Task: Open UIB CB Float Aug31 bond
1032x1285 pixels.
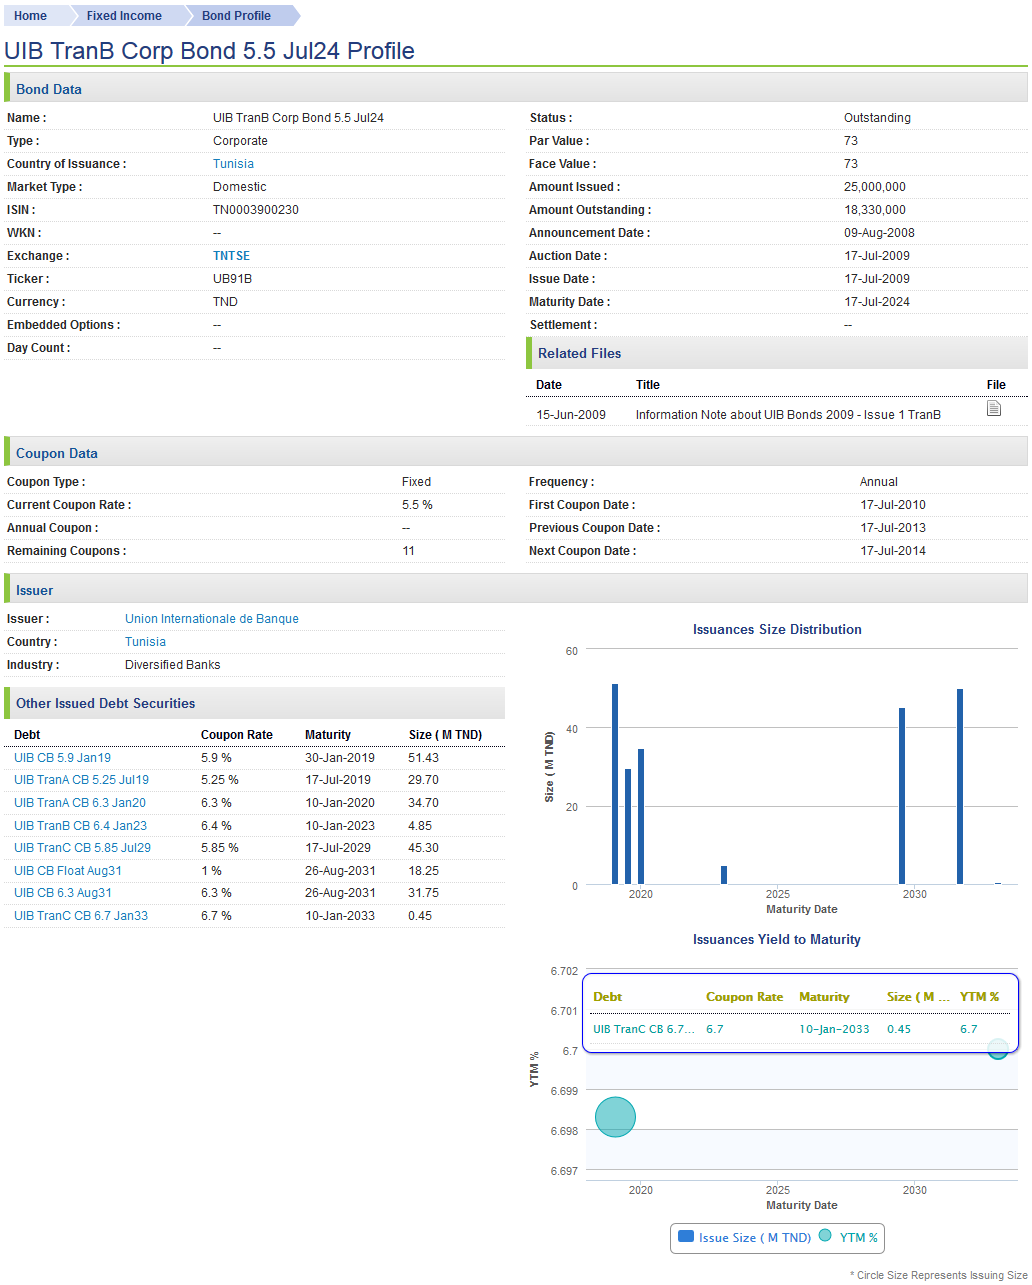Action: tap(68, 871)
